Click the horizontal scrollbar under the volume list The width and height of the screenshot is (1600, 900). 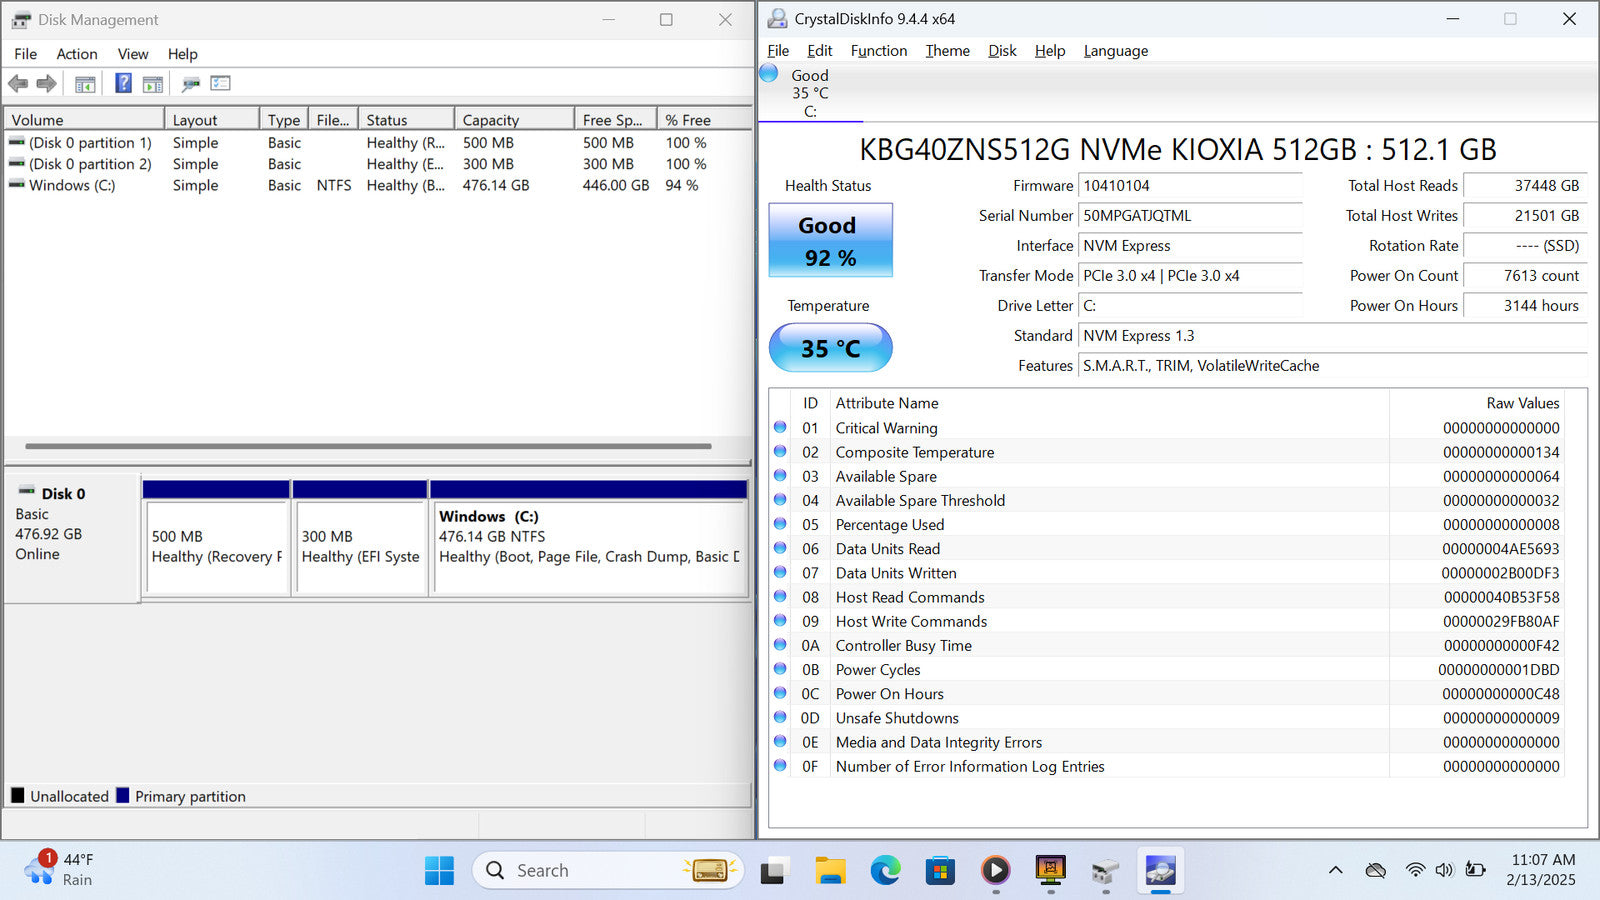(368, 446)
